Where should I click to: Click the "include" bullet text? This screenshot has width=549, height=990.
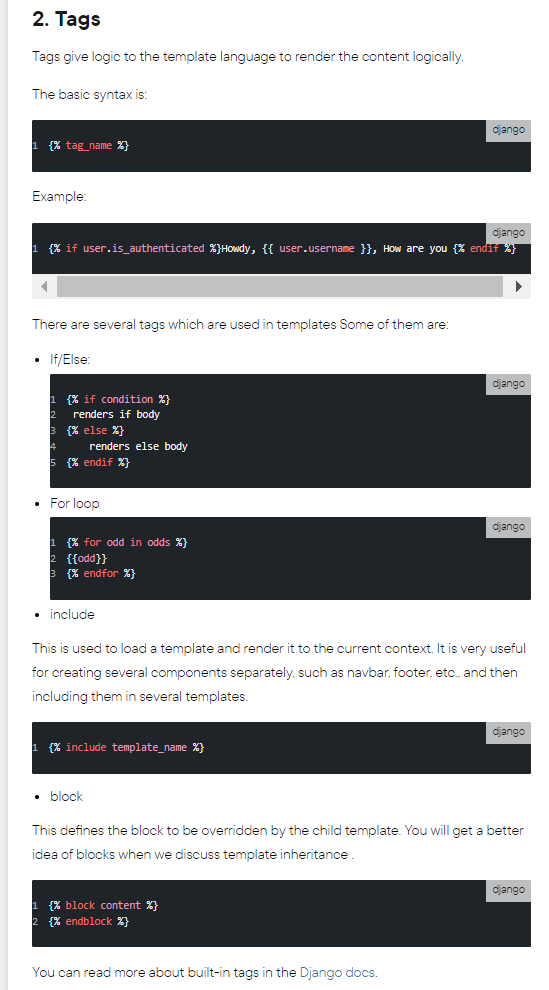(73, 614)
